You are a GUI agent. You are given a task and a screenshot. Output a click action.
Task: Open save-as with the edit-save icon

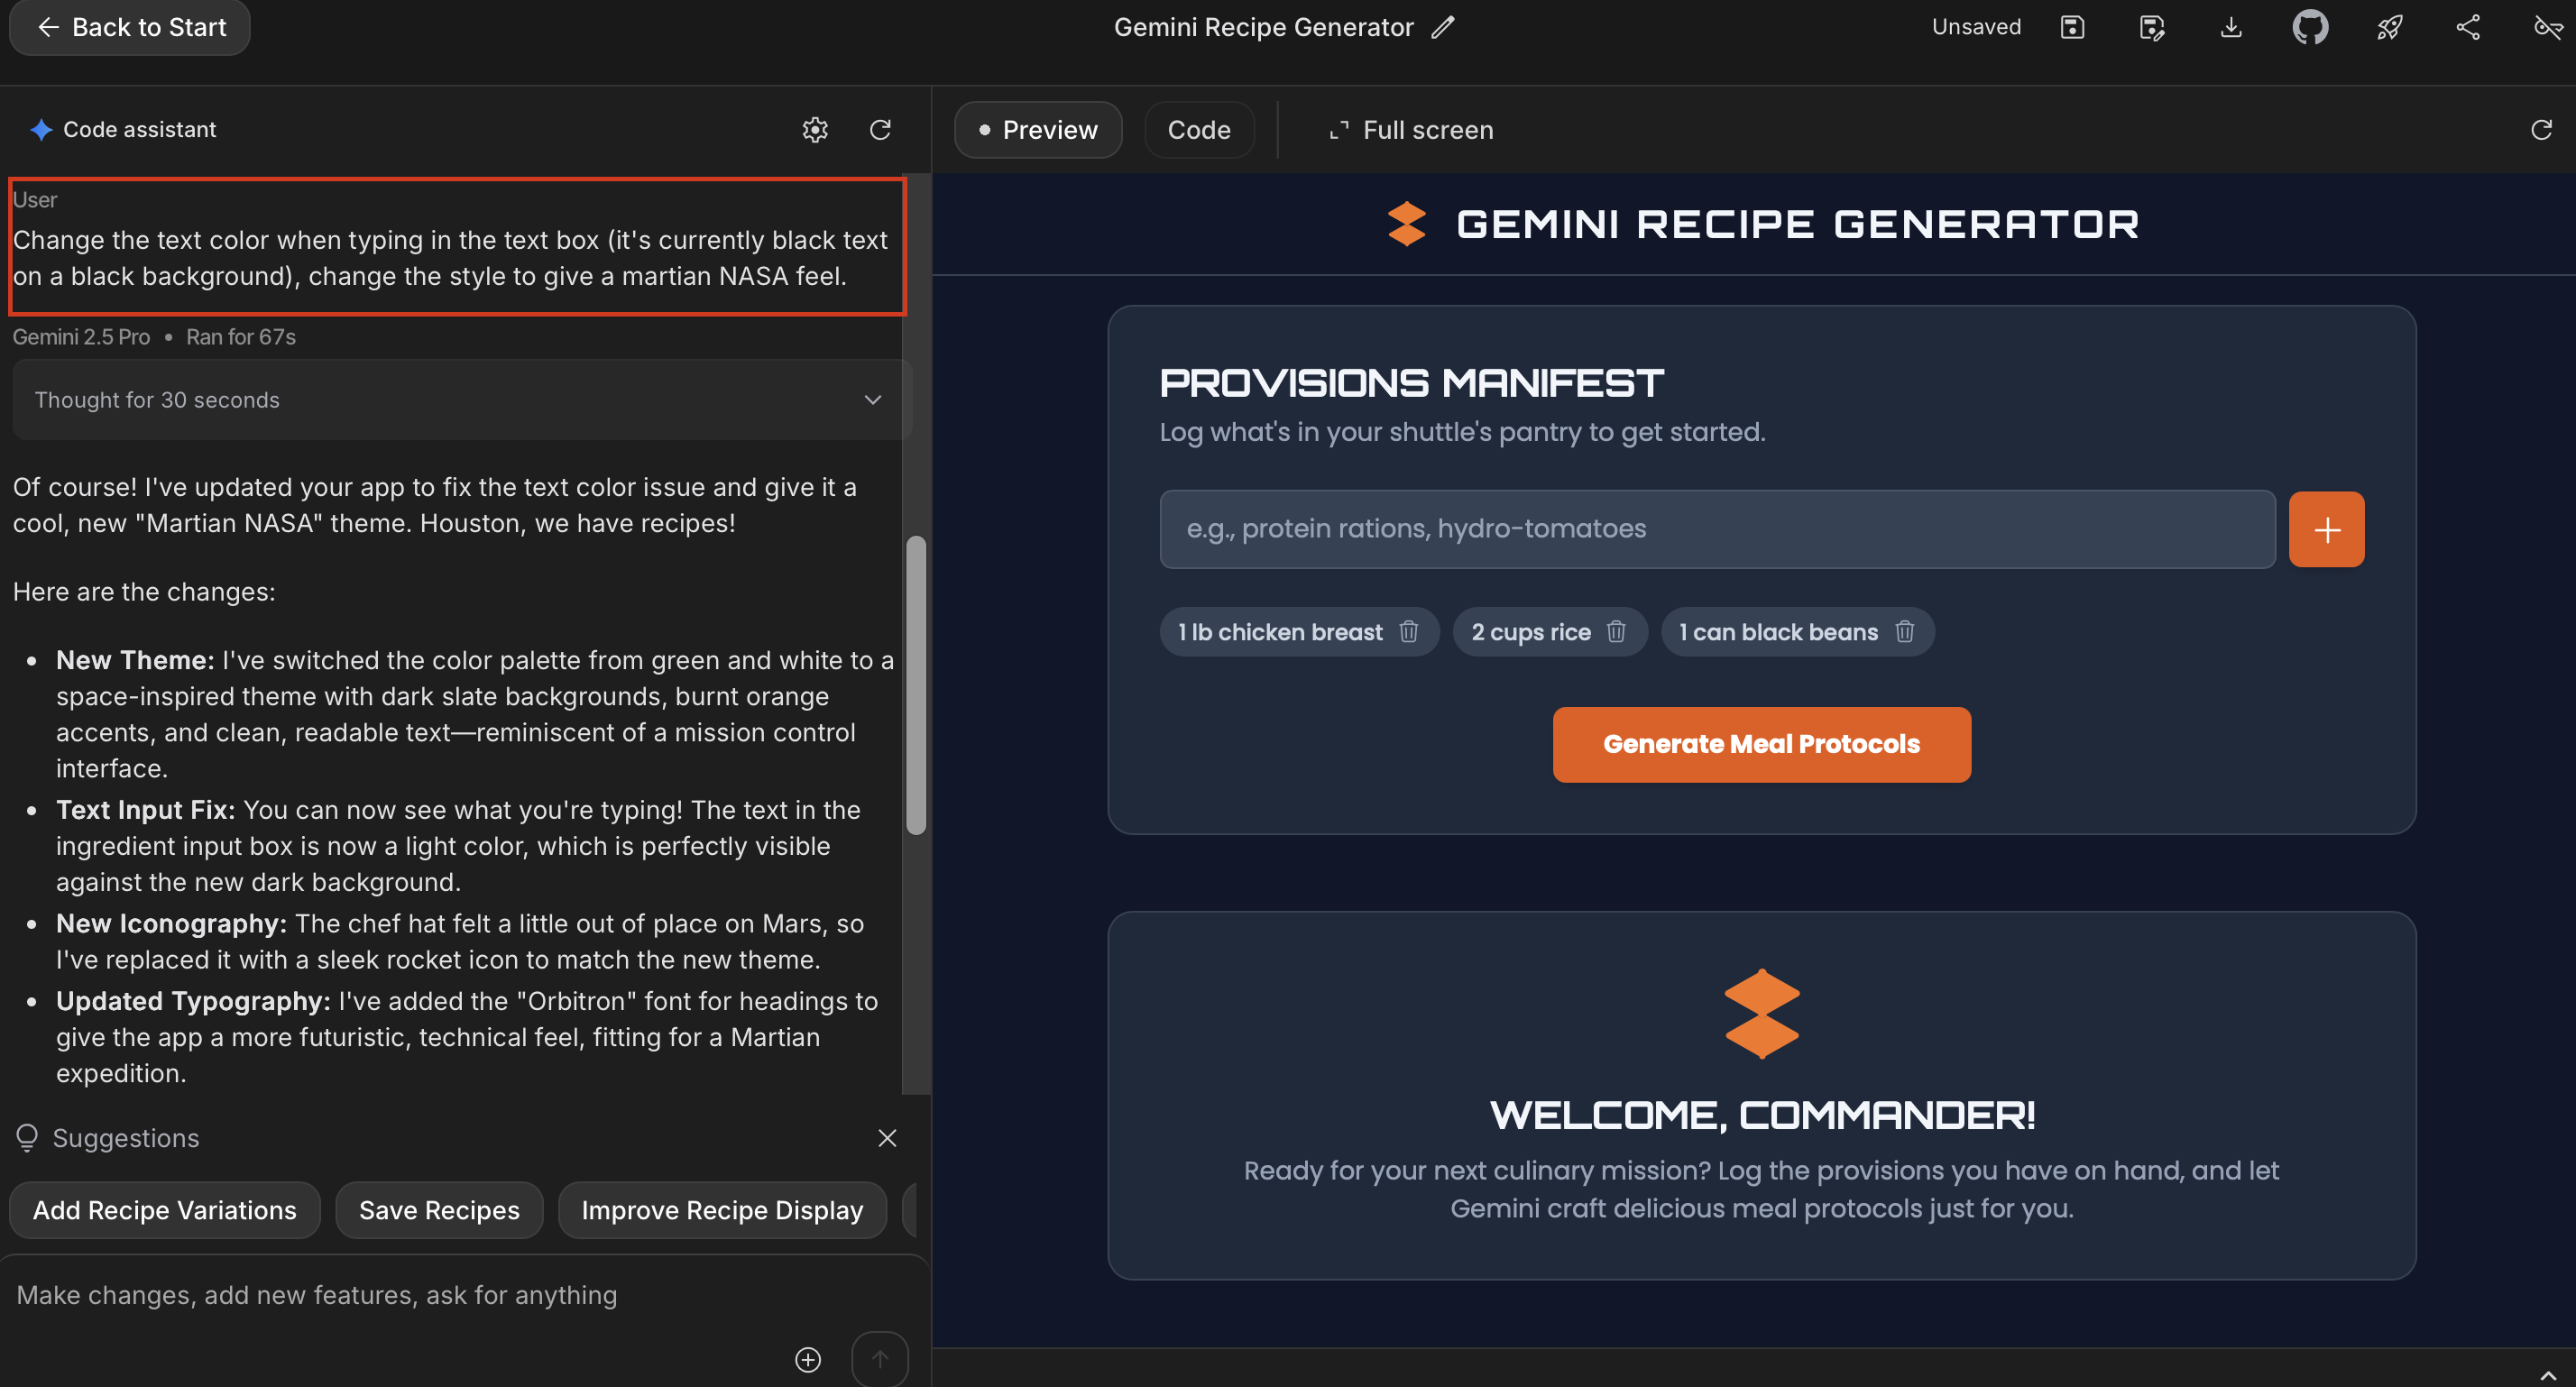tap(2151, 27)
